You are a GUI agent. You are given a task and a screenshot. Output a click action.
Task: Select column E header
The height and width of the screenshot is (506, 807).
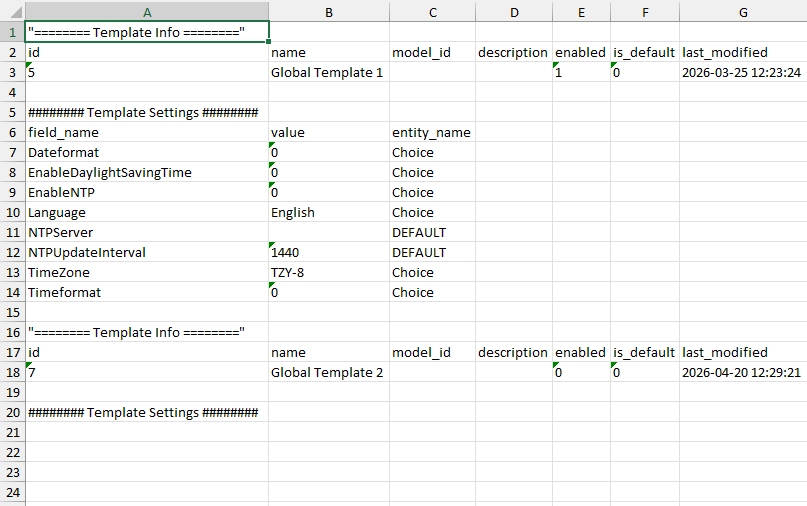(582, 12)
